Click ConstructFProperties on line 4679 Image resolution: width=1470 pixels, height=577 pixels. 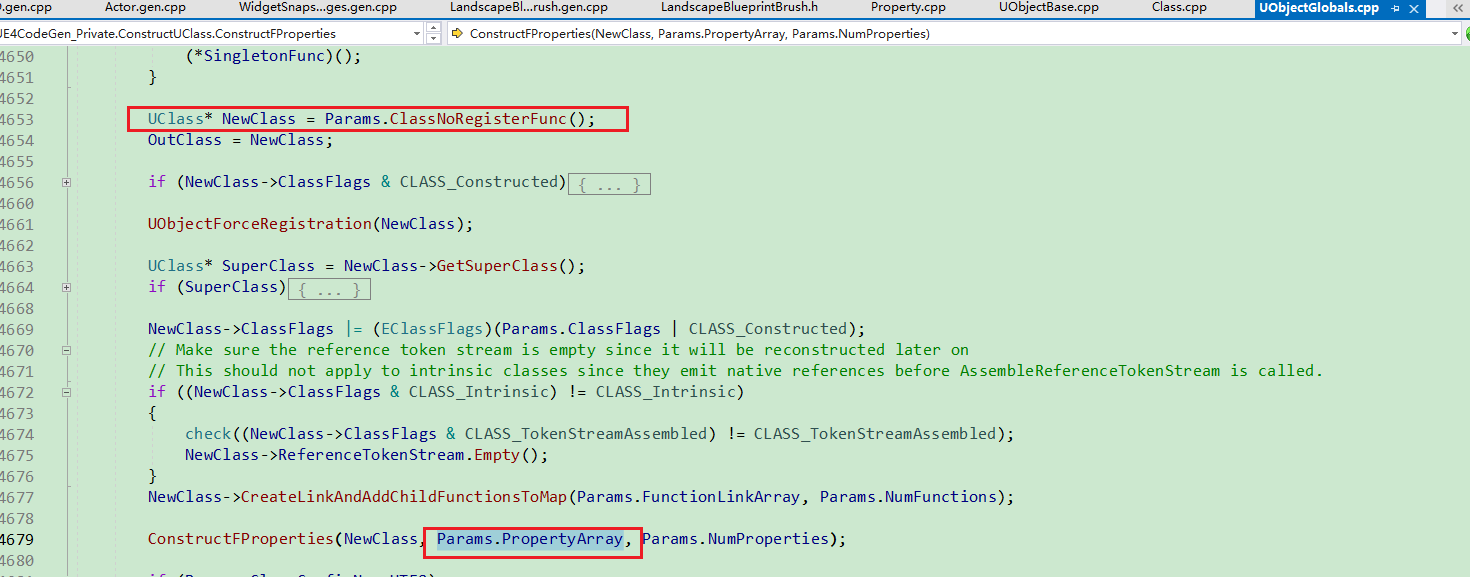(241, 539)
